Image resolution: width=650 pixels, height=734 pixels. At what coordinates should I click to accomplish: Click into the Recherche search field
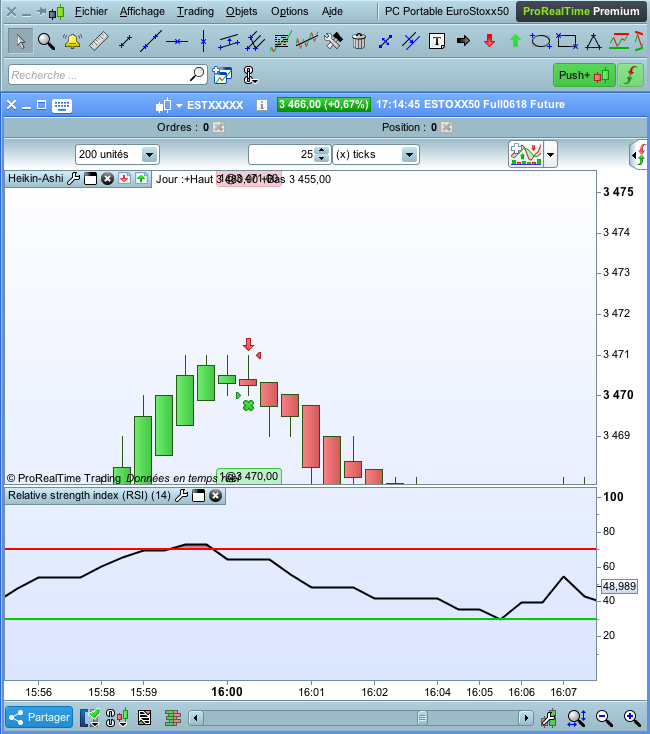pos(108,75)
